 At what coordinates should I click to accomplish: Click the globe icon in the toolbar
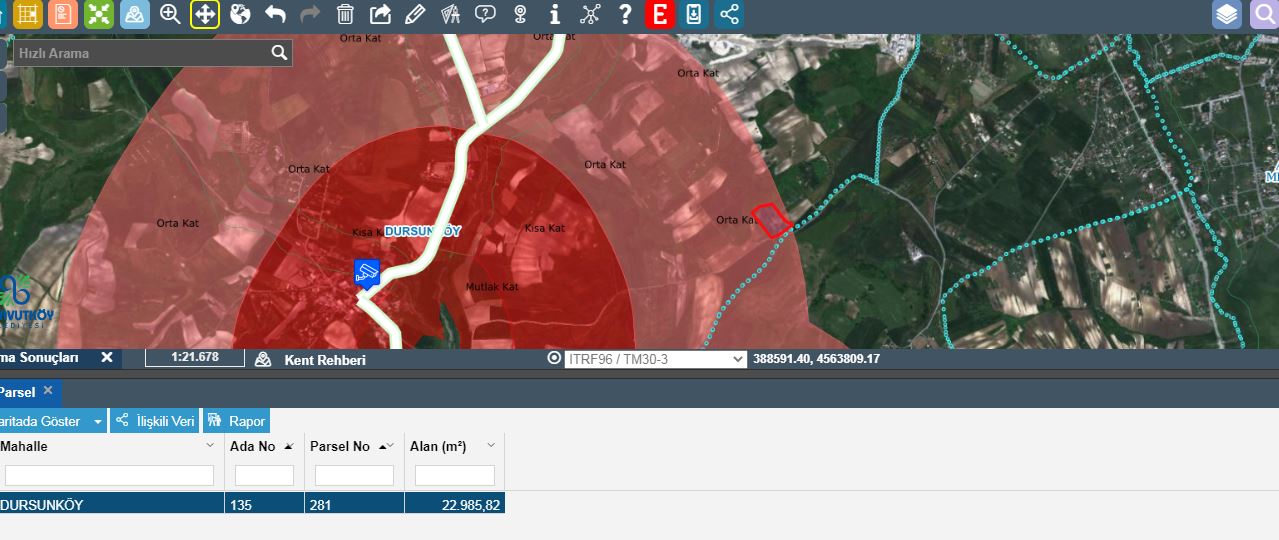tap(240, 14)
